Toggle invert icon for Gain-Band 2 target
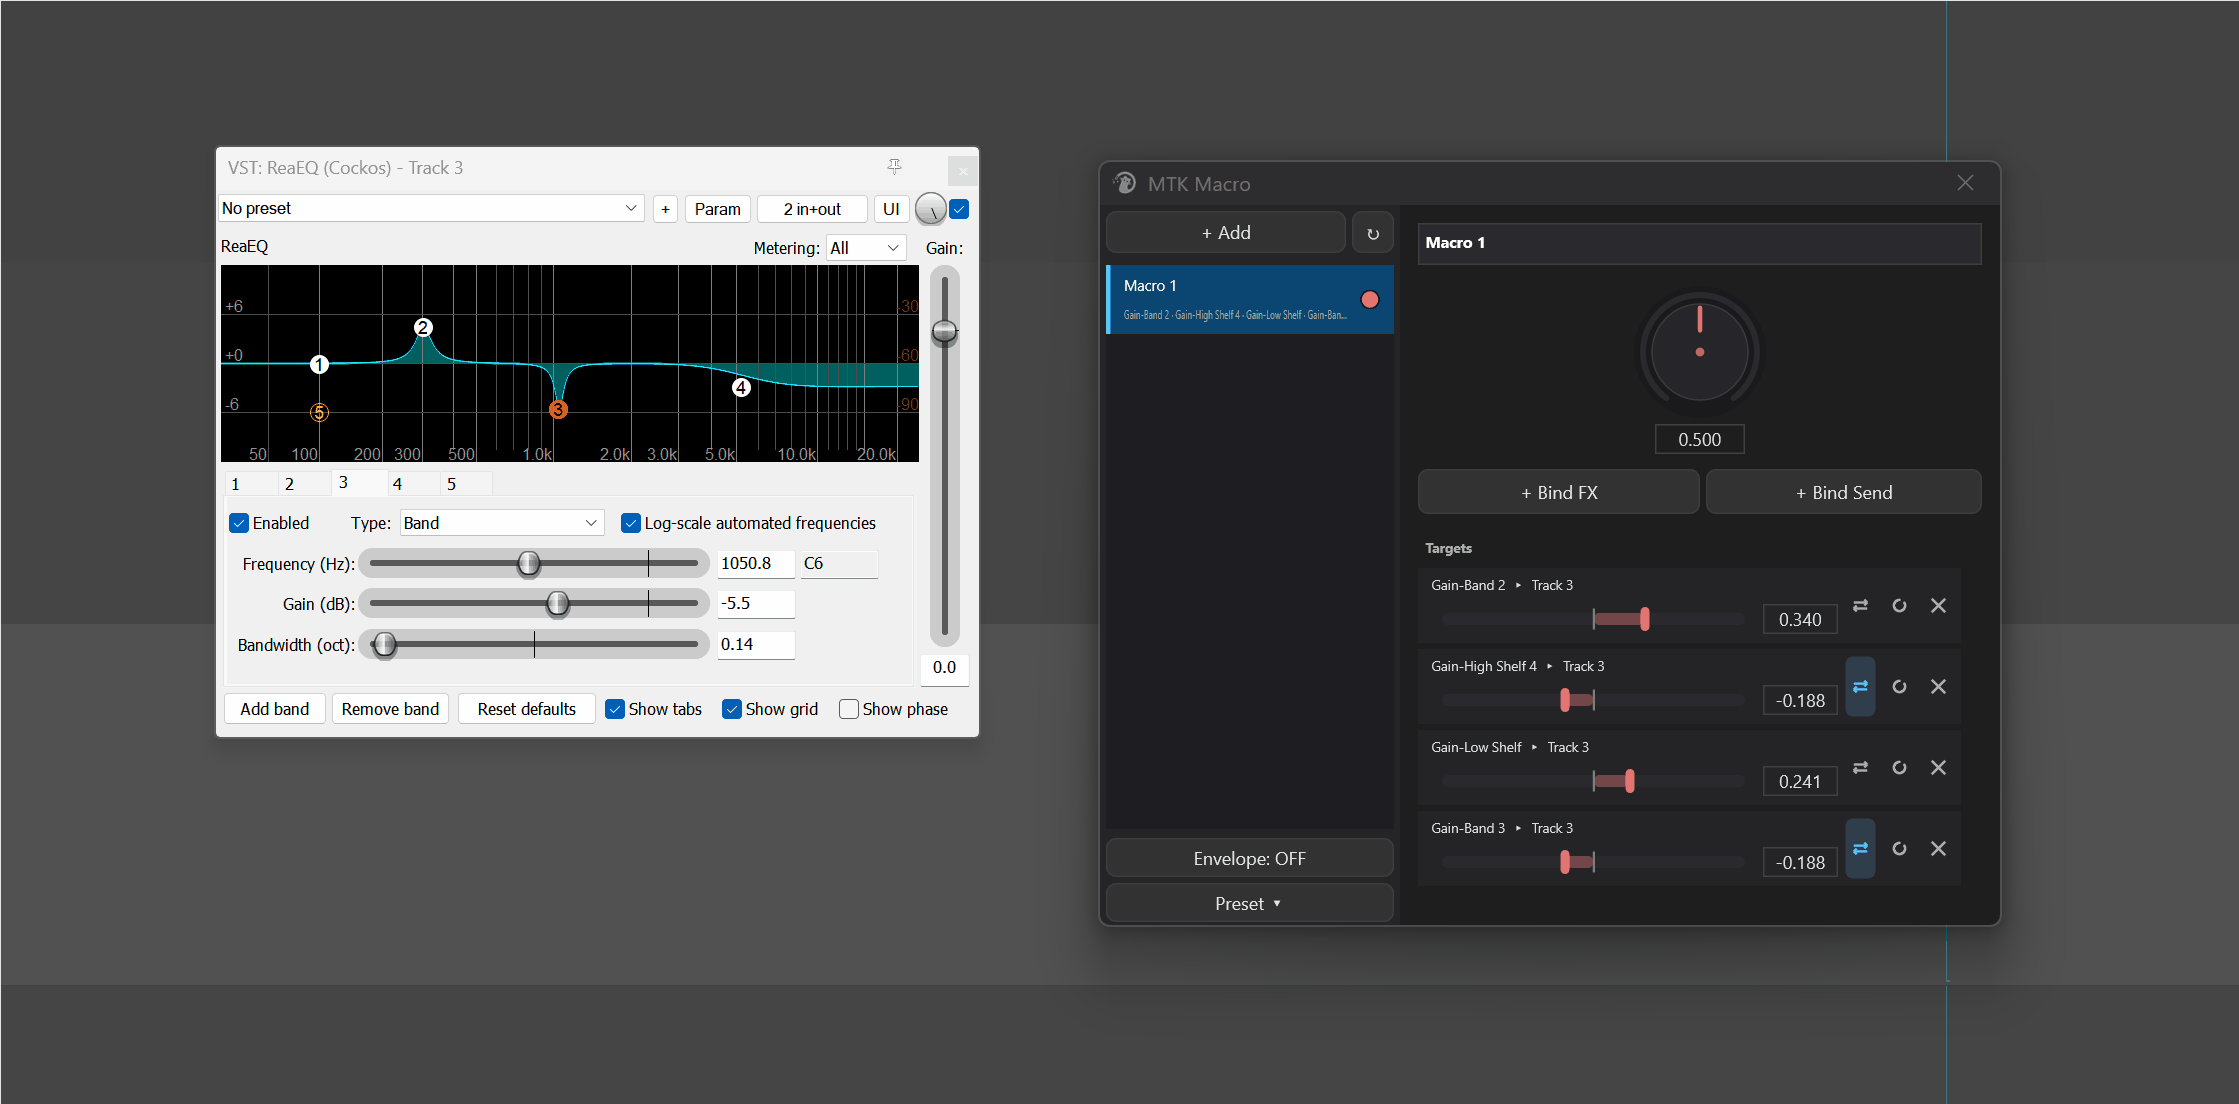This screenshot has width=2239, height=1104. click(x=1860, y=606)
